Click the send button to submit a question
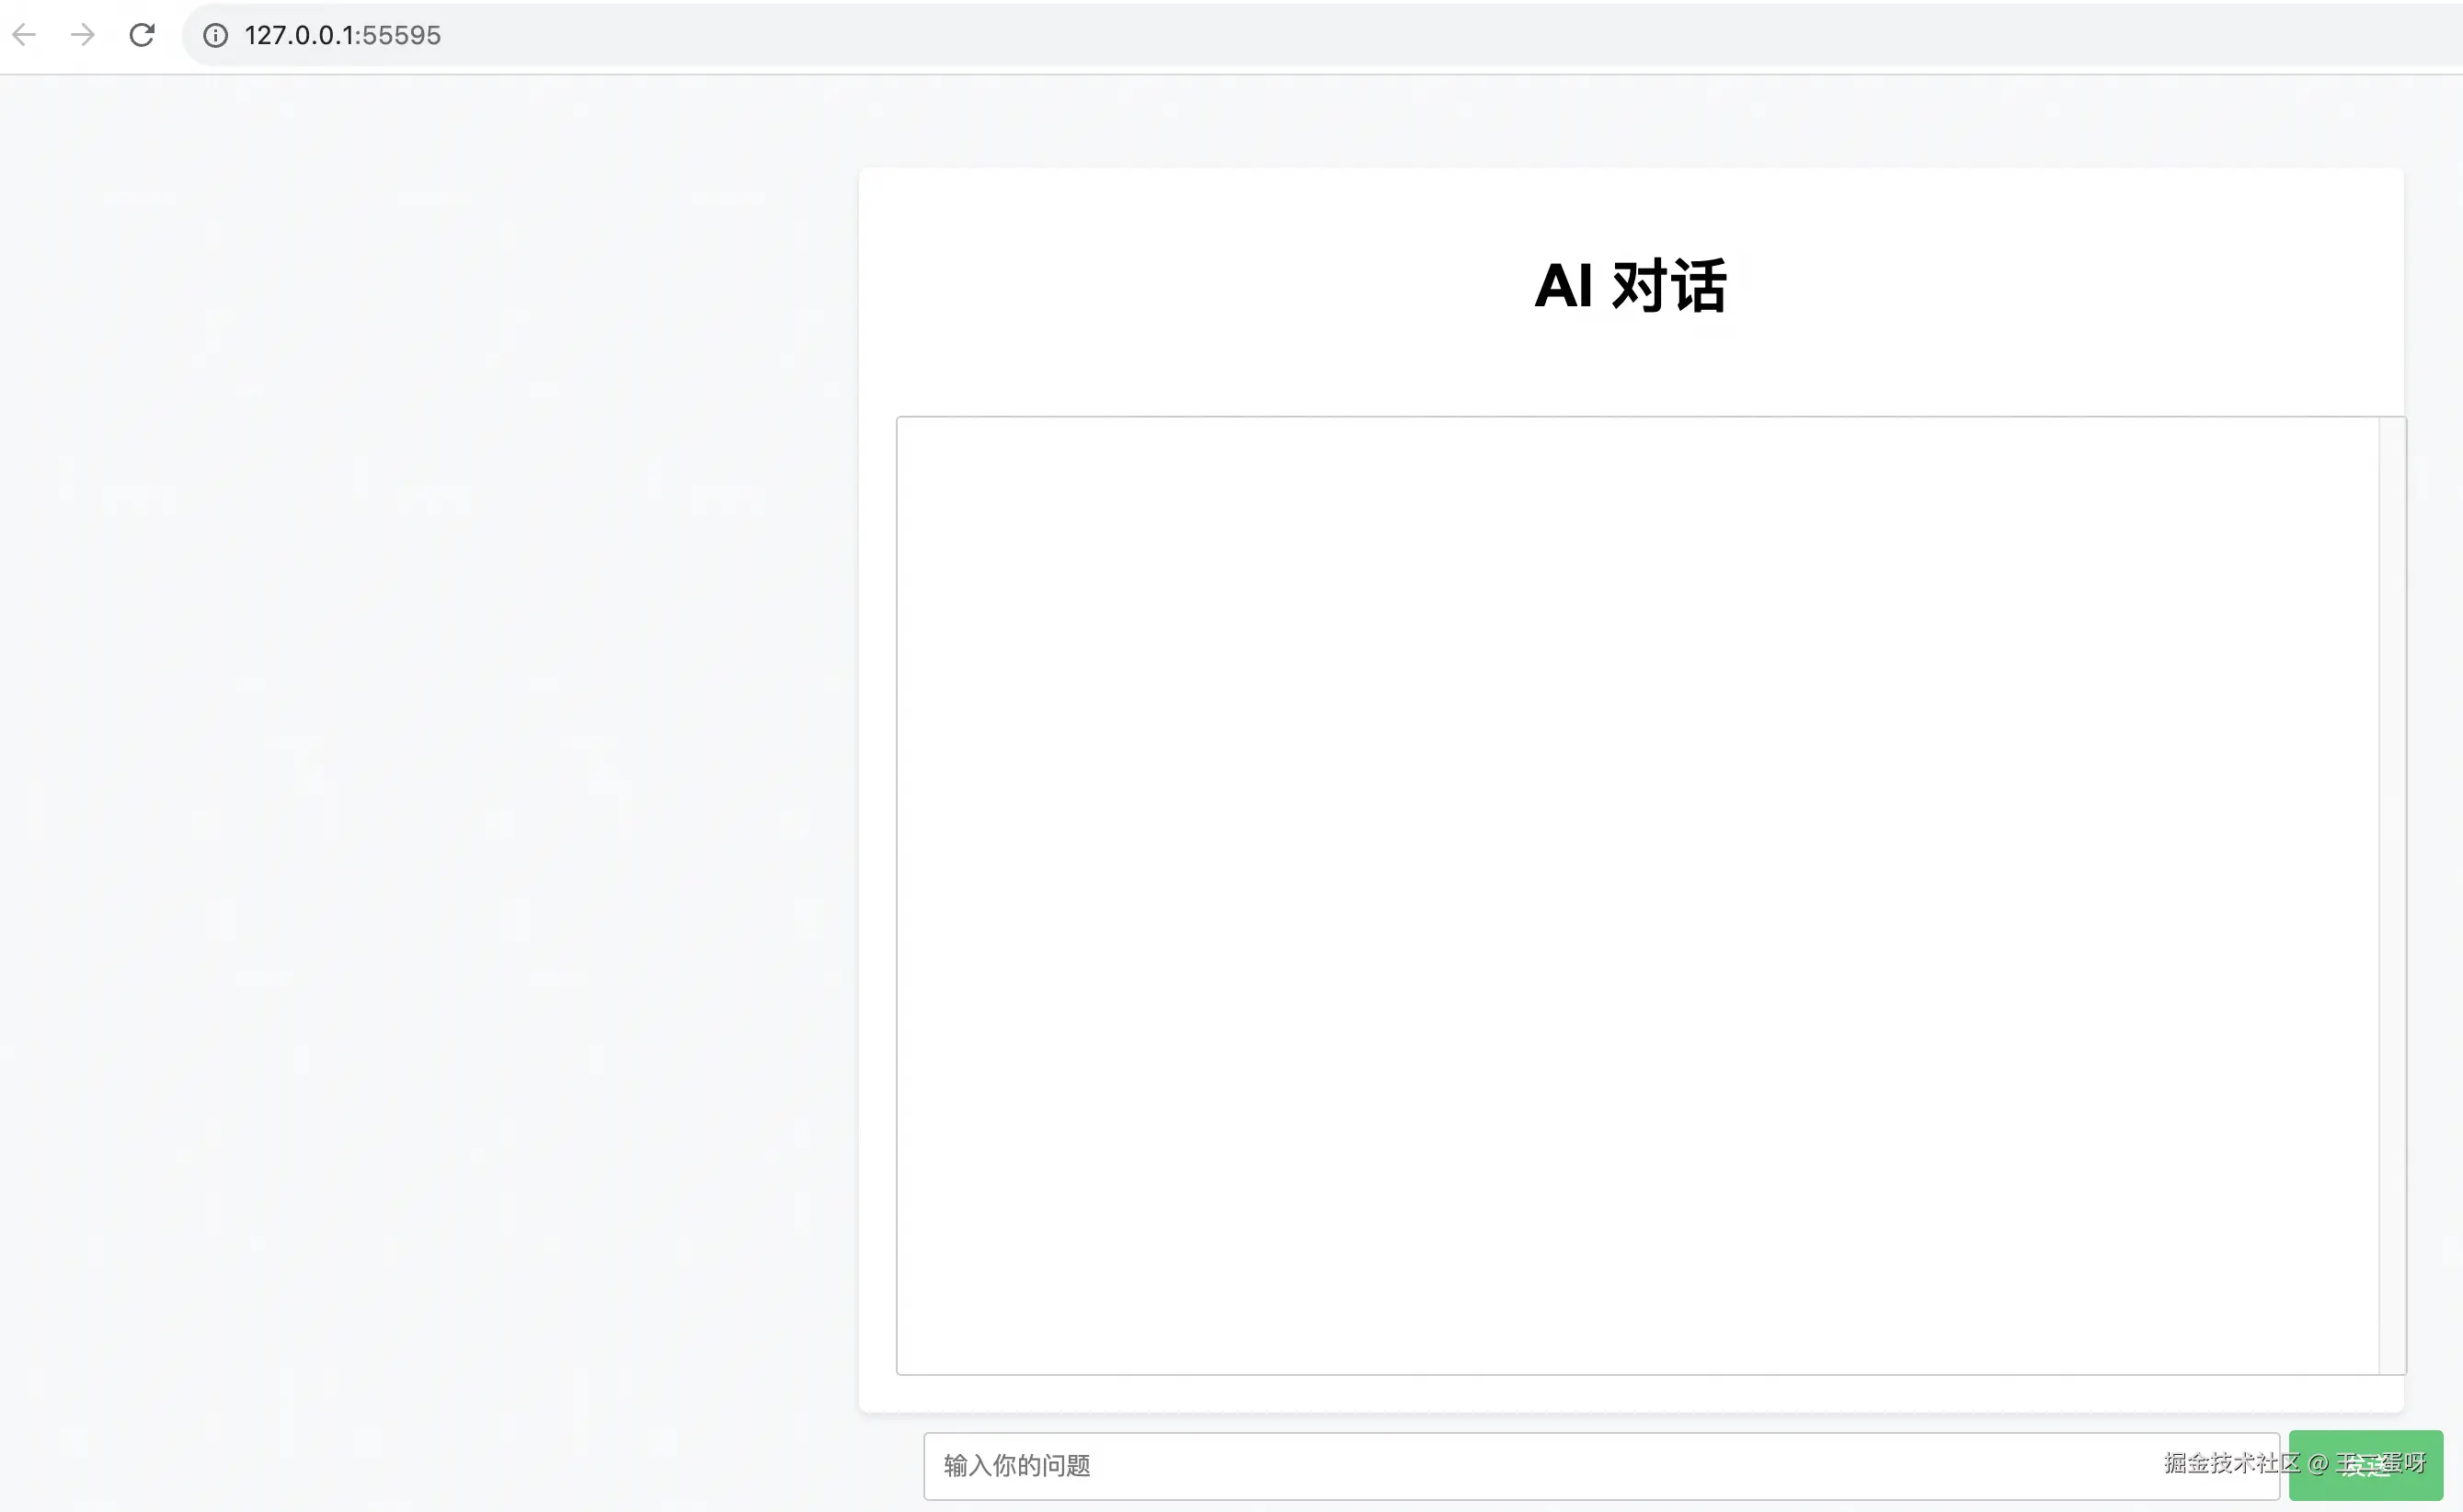2463x1512 pixels. click(x=2365, y=1465)
